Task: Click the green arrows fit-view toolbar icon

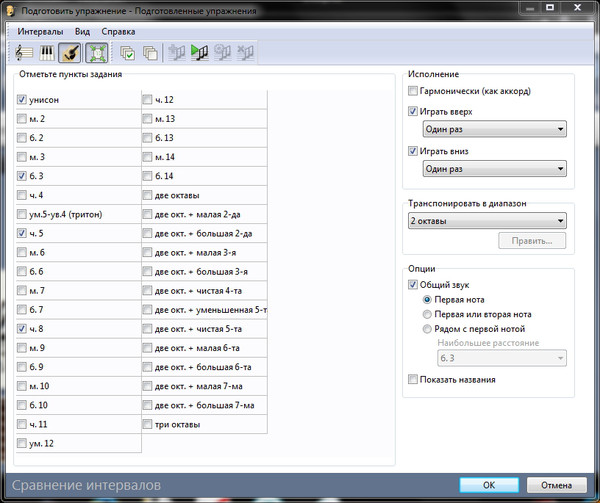Action: [97, 52]
